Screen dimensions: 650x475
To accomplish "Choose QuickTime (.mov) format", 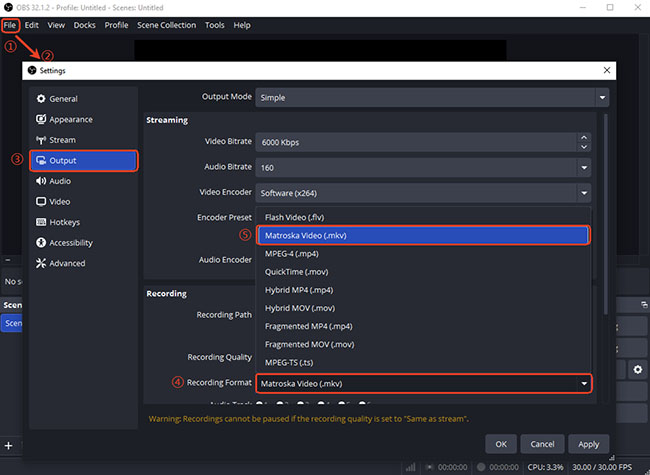I will coord(423,272).
